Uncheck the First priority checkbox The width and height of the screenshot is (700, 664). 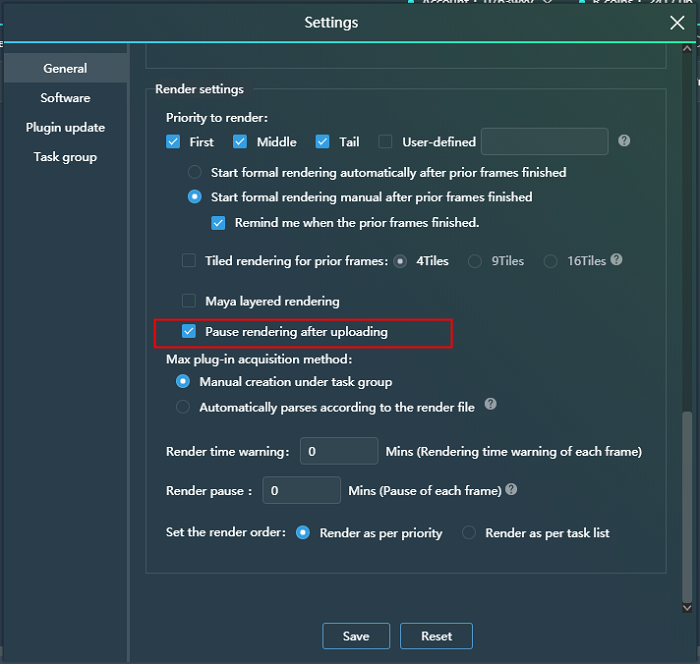click(x=174, y=142)
